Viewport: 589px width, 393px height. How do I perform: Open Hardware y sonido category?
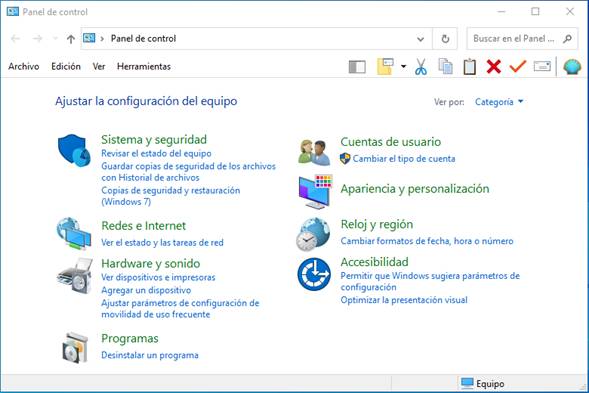151,263
